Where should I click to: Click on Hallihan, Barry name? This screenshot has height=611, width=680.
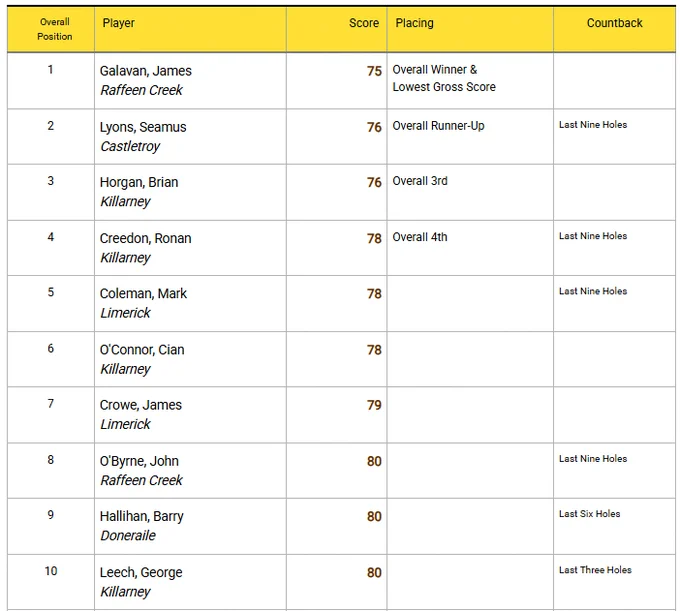click(x=141, y=516)
